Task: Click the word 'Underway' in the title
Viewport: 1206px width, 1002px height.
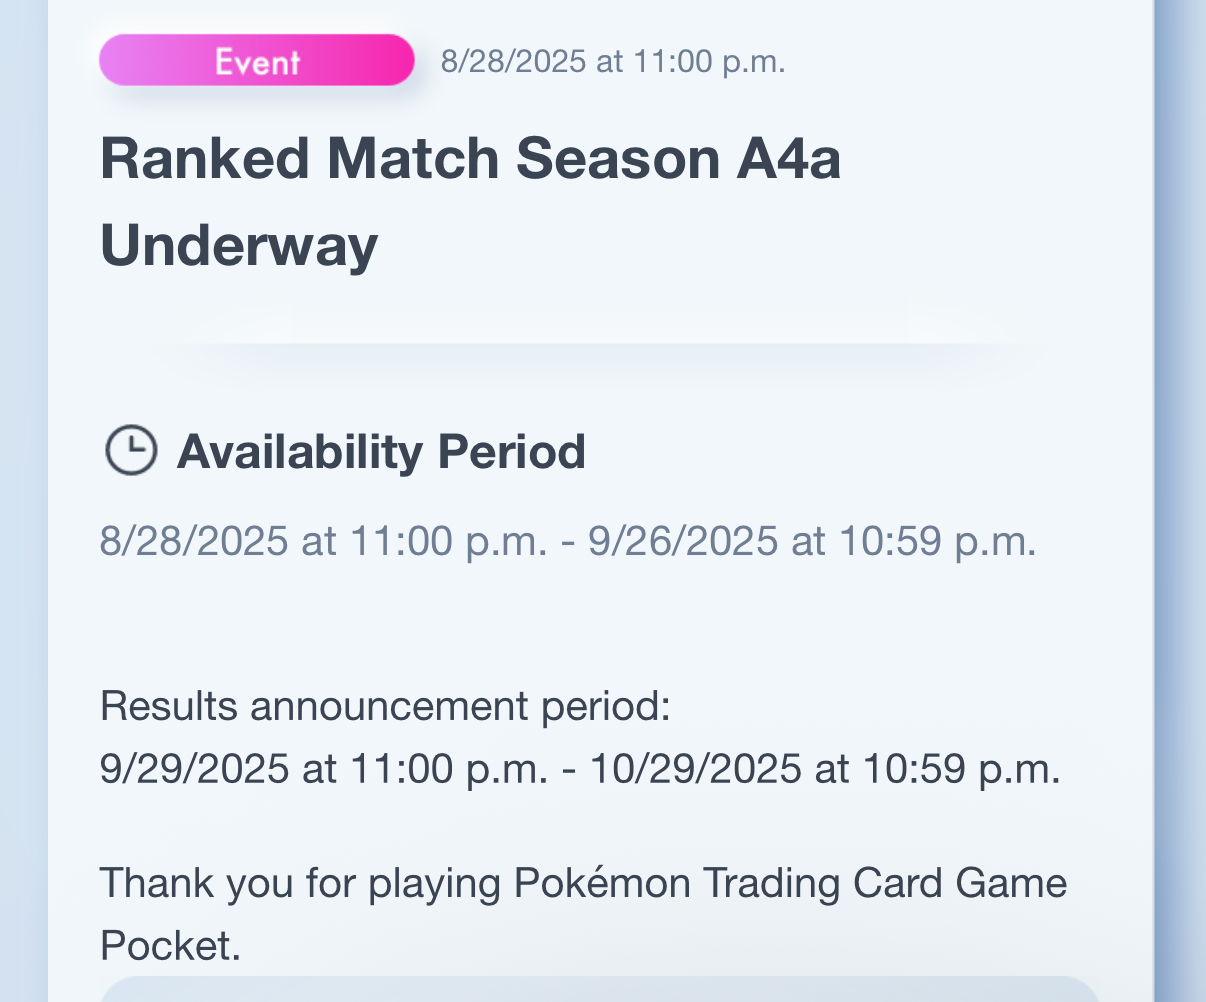Action: pyautogui.click(x=239, y=245)
